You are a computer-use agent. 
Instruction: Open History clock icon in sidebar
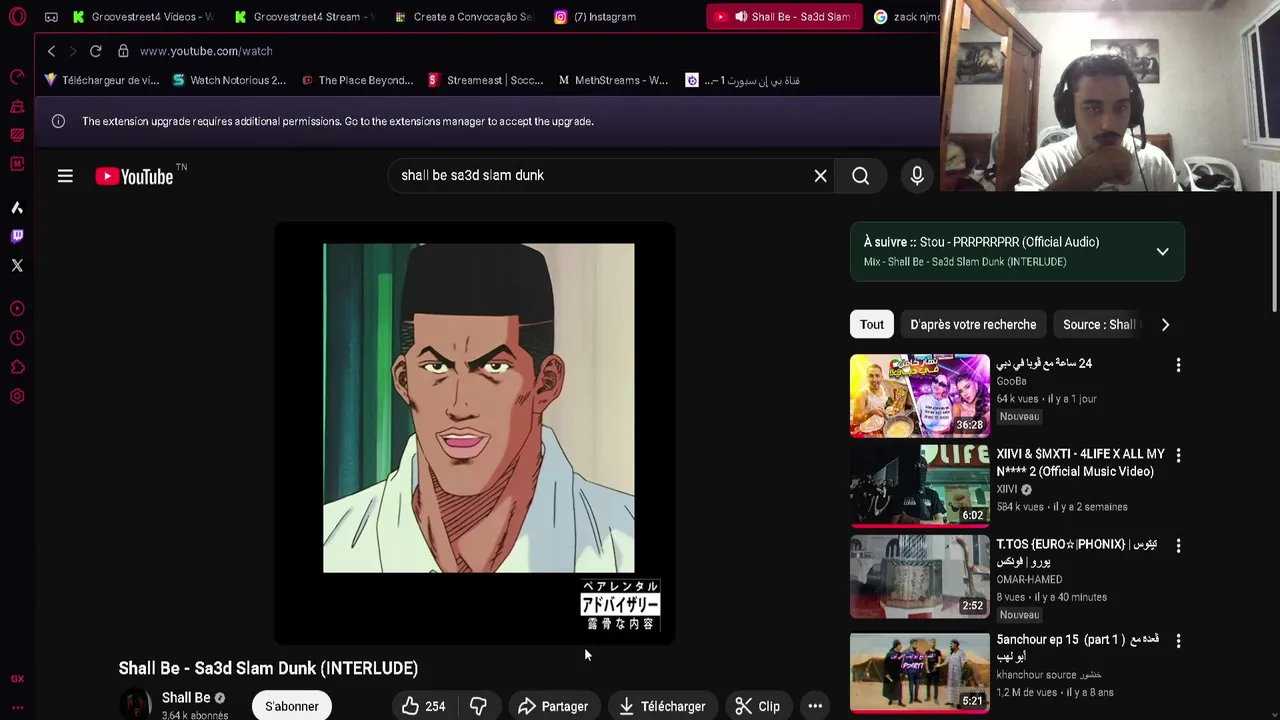coord(17,338)
